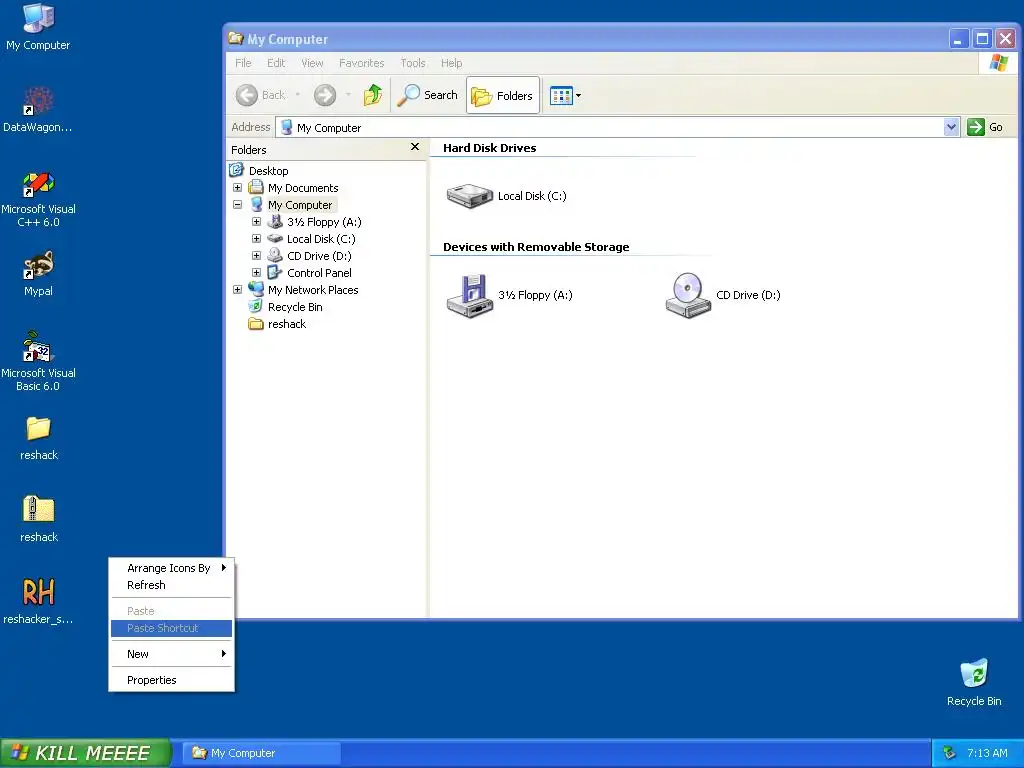1024x768 pixels.
Task: Open the DataWagon desktop shortcut
Action: 38,110
